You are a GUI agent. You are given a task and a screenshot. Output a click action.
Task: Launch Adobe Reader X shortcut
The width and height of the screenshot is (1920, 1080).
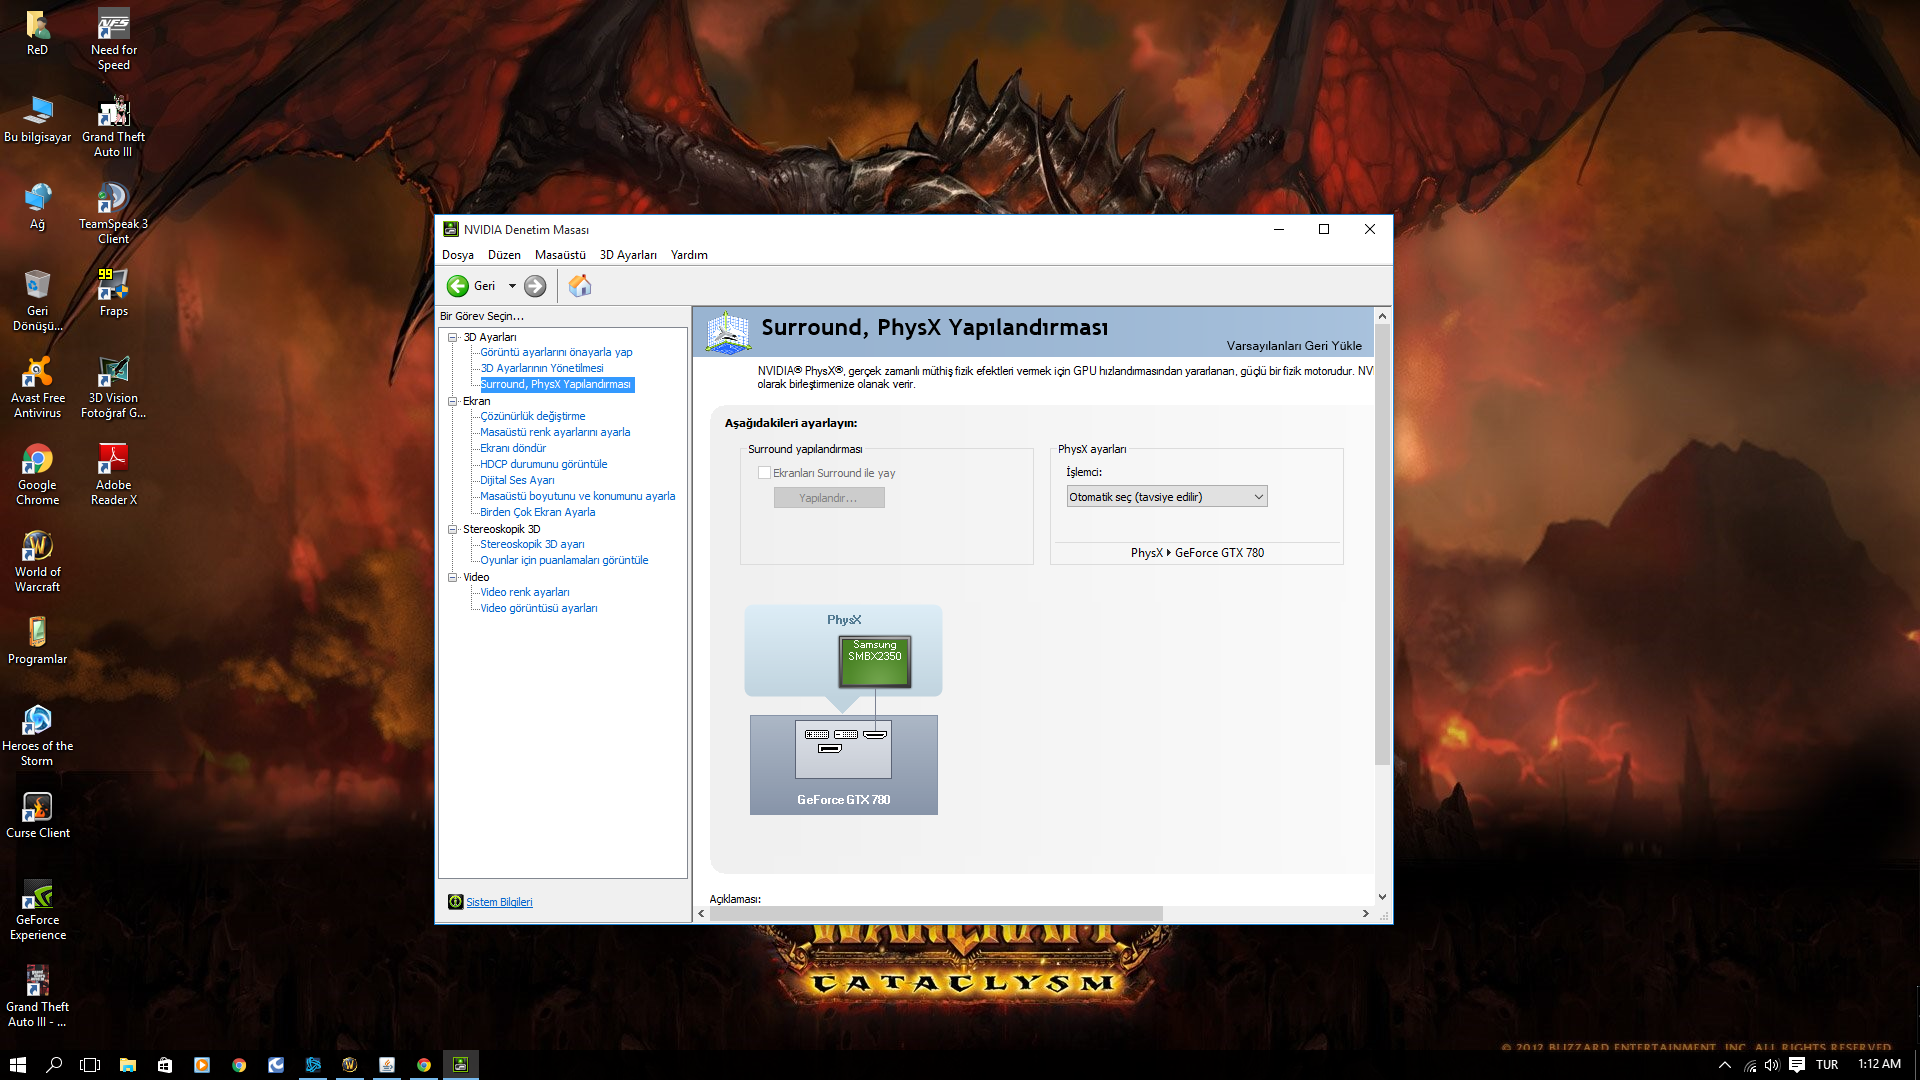pyautogui.click(x=114, y=475)
